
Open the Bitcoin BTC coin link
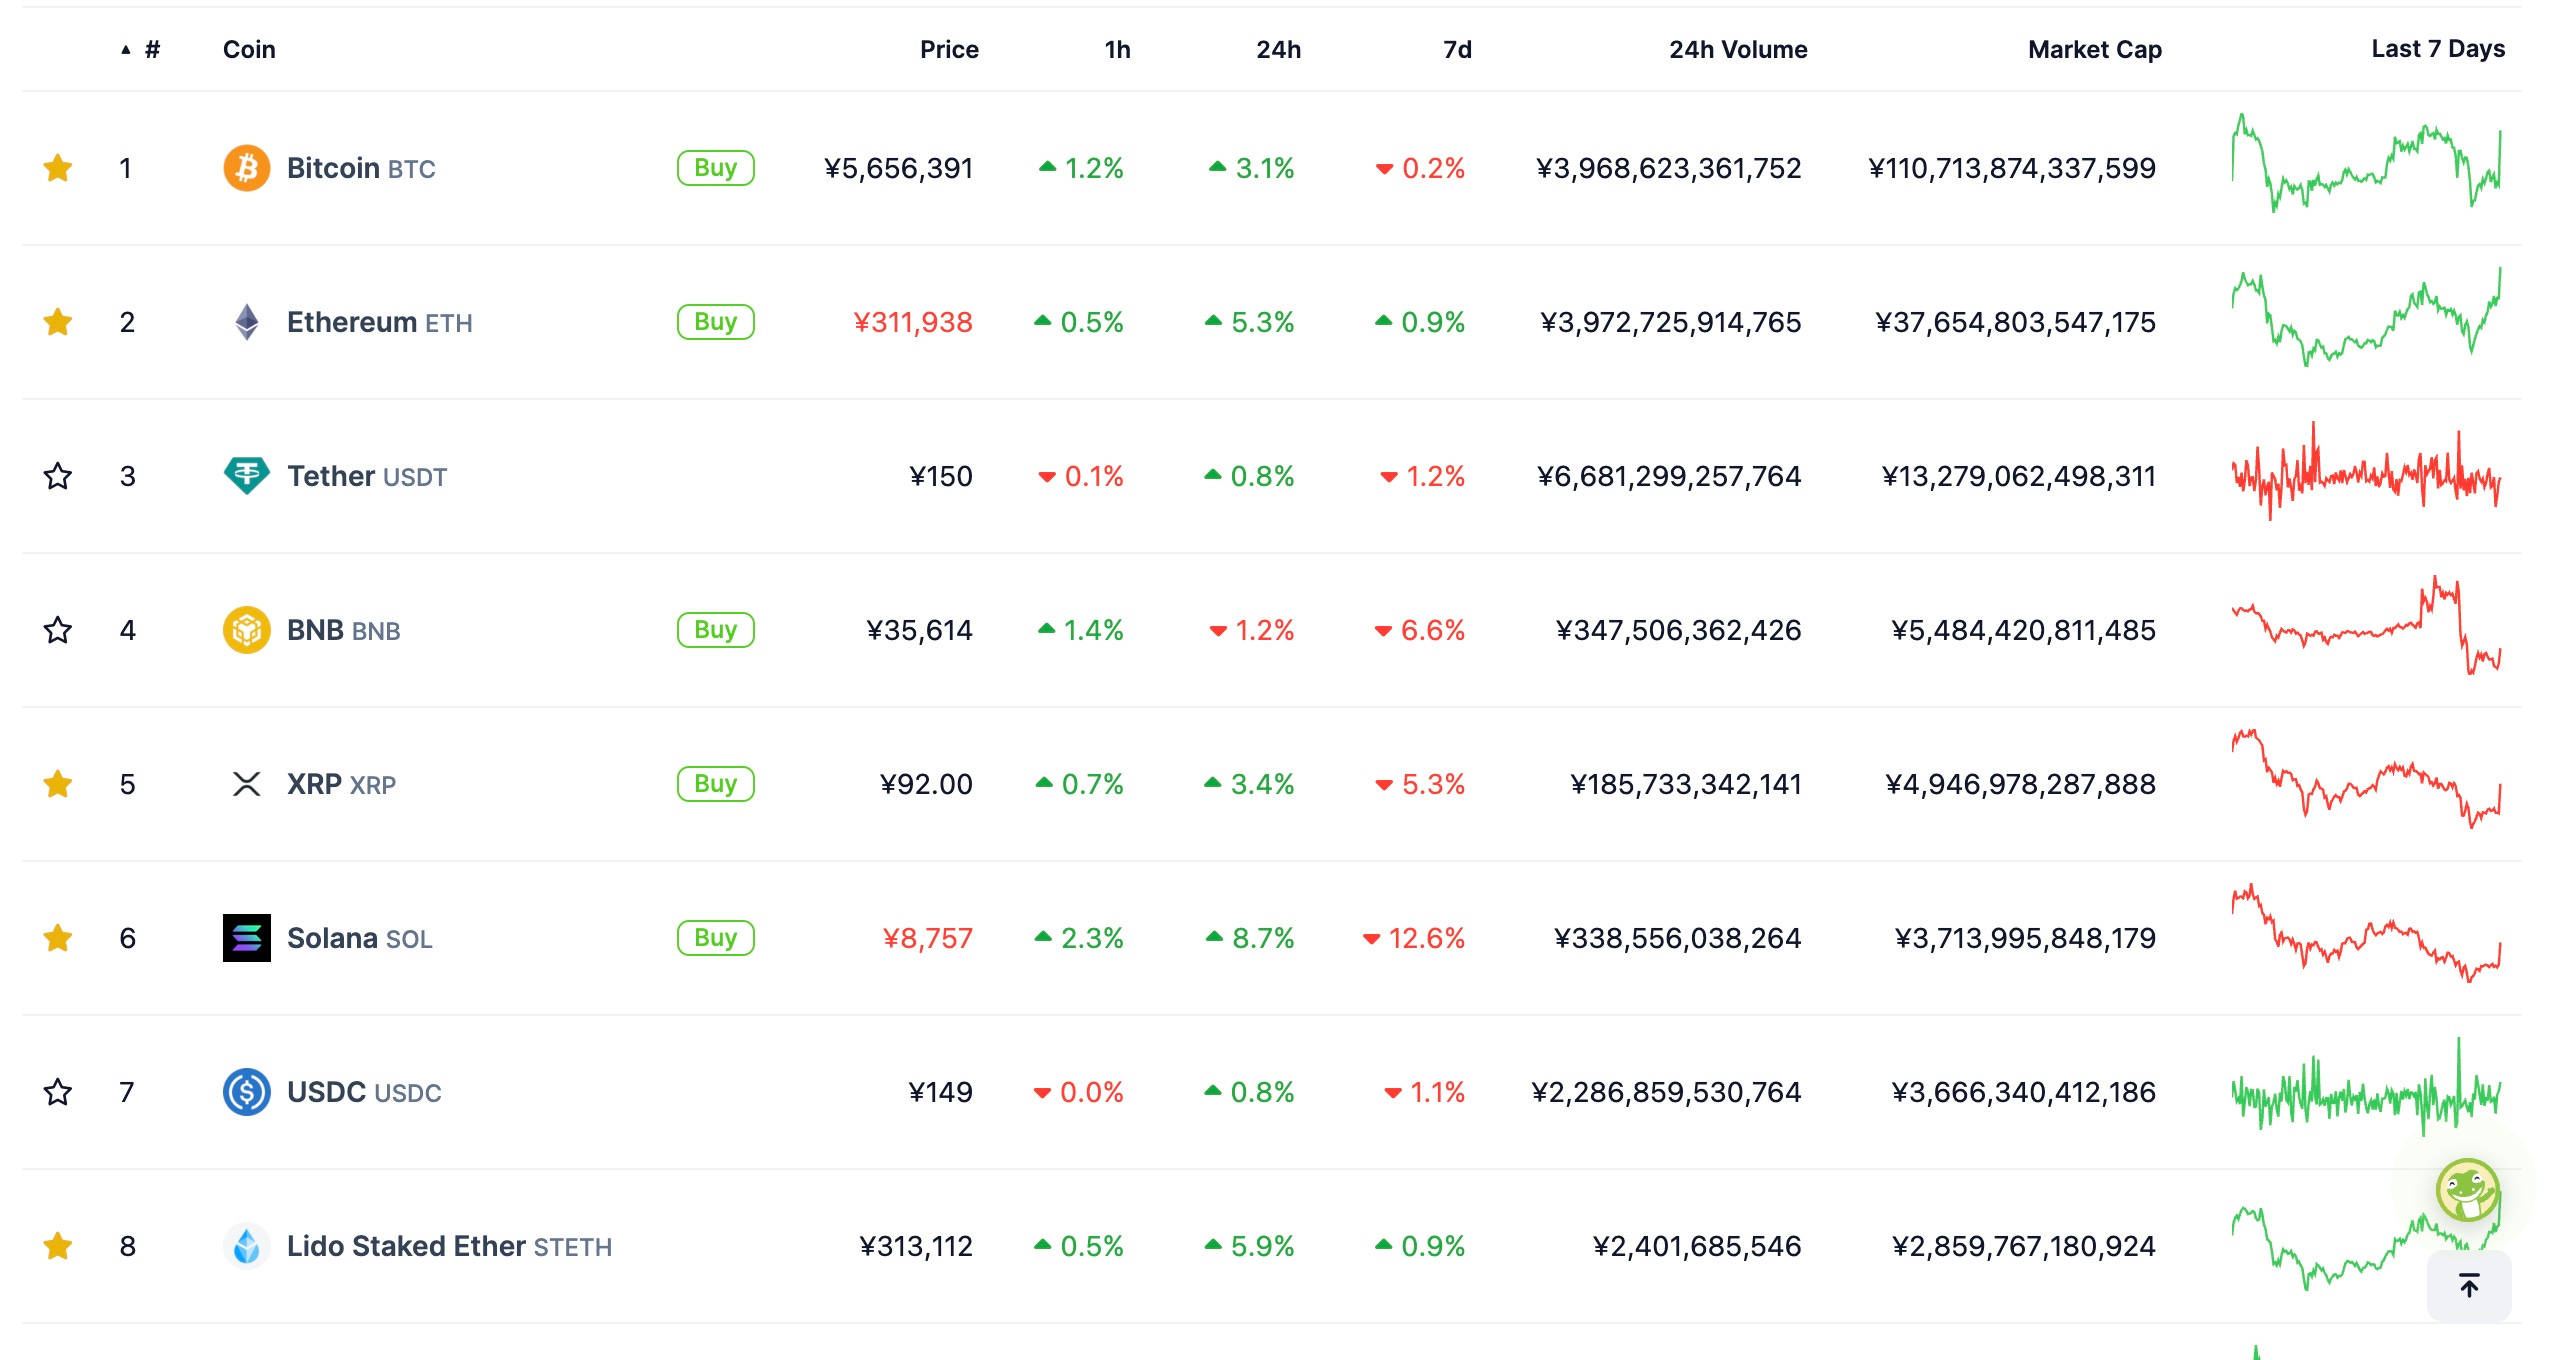coord(361,168)
